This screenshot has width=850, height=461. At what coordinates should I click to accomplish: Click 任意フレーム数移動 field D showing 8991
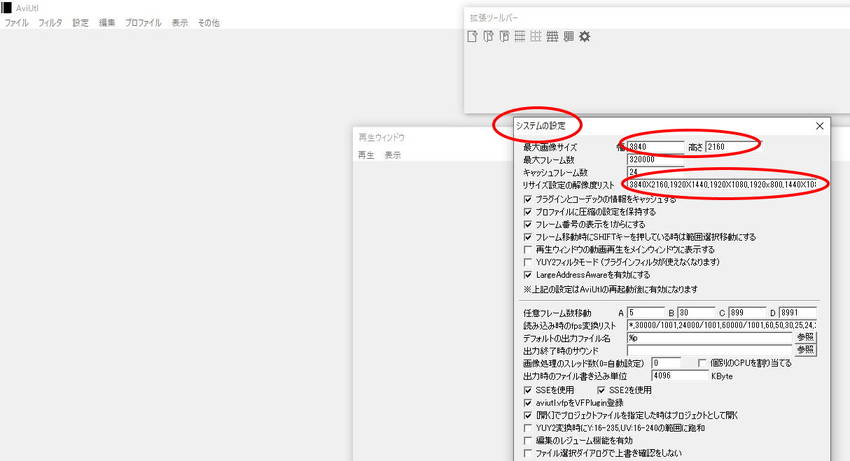pyautogui.click(x=797, y=313)
